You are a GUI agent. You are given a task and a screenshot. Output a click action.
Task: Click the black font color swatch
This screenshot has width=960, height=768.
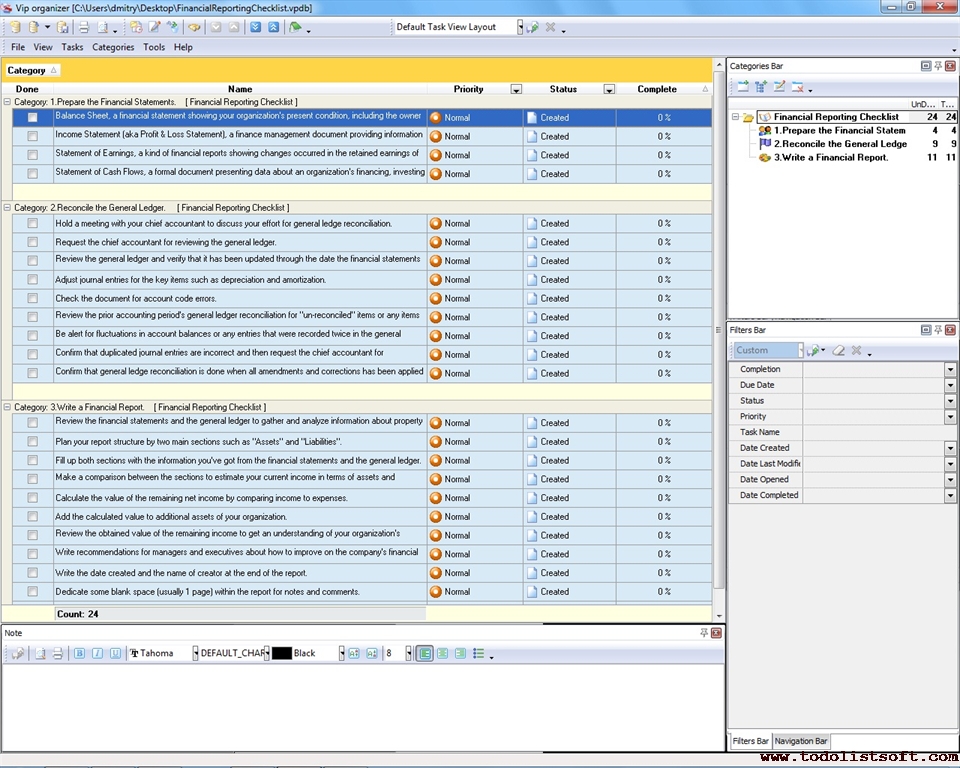282,653
